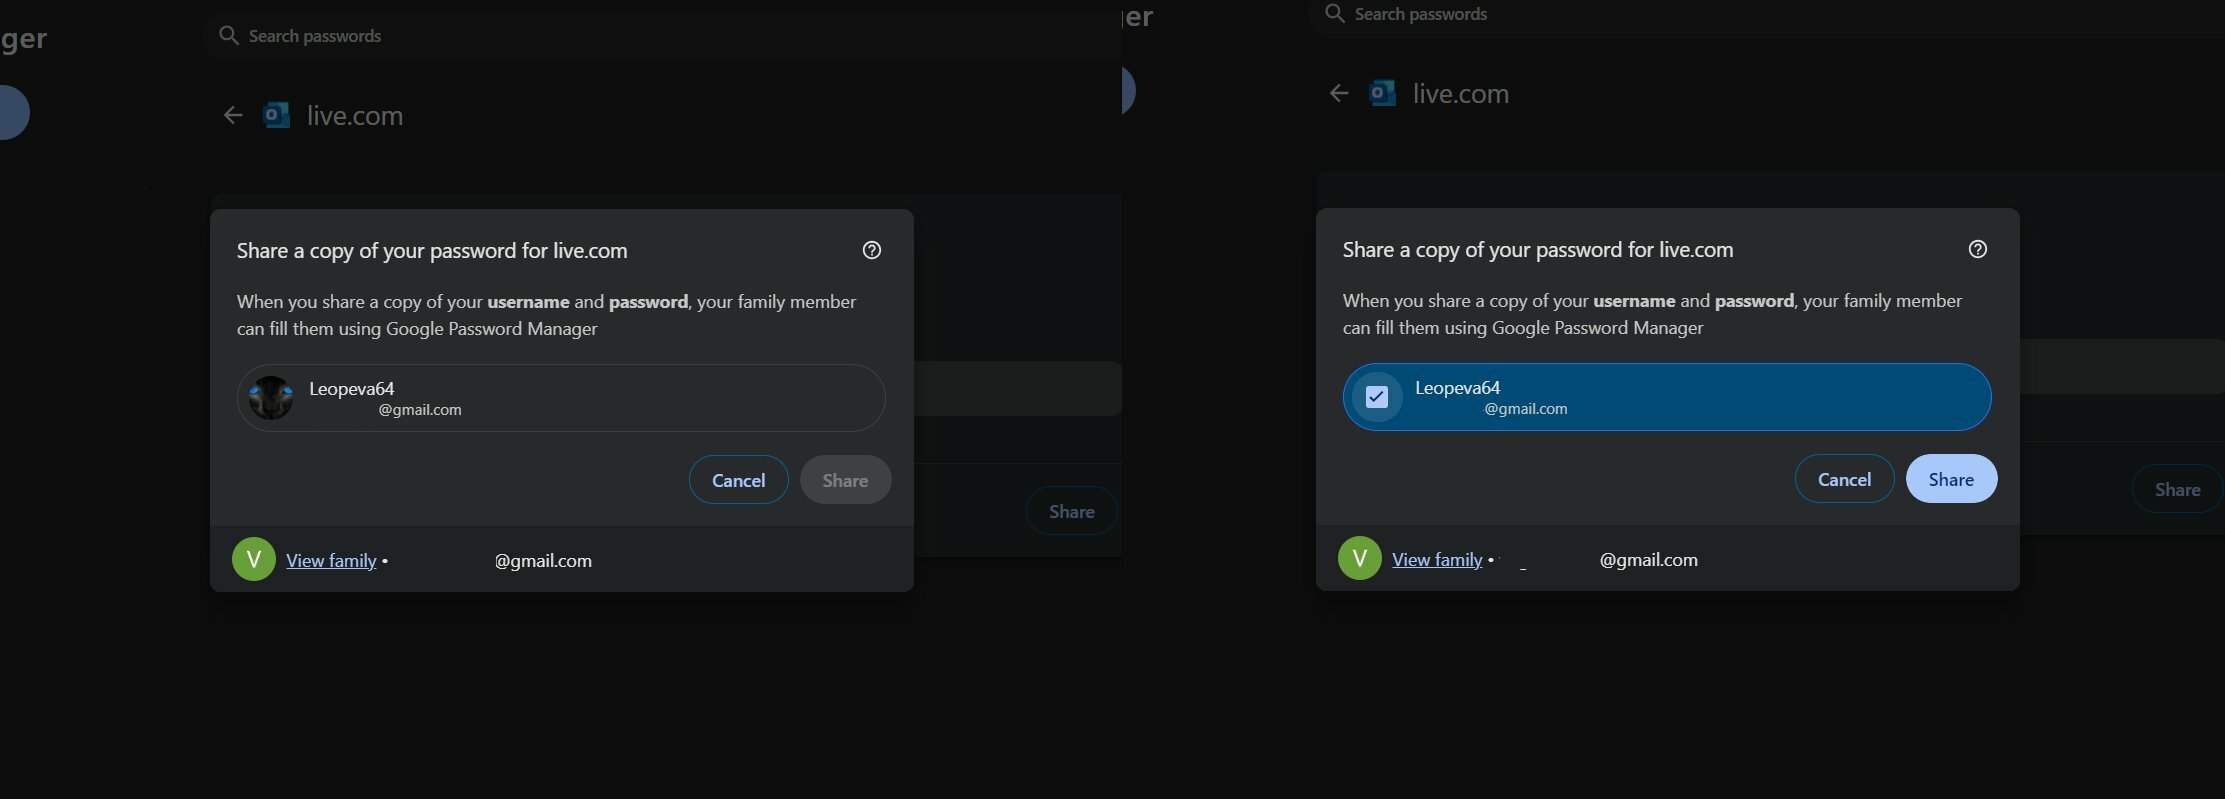Image resolution: width=2225 pixels, height=799 pixels.
Task: Click the magnifier icon in the left Search passwords box
Action: [229, 36]
